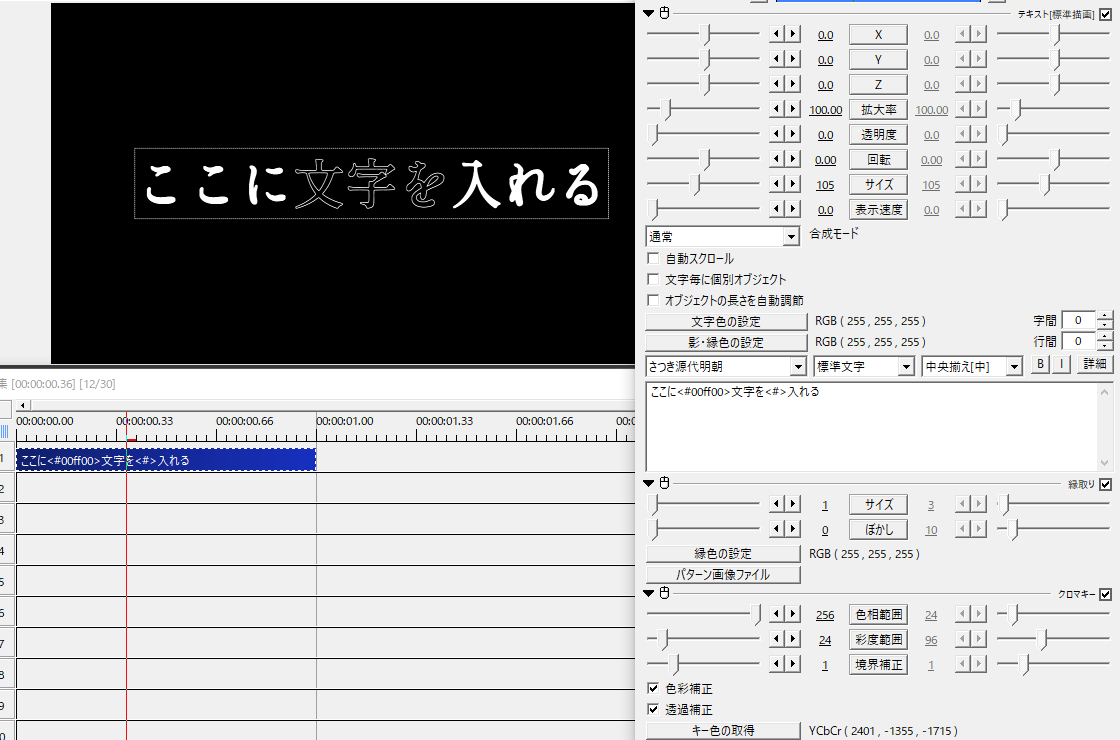The height and width of the screenshot is (740, 1120).
Task: Click the Italic (I) text style button
Action: (x=1061, y=366)
